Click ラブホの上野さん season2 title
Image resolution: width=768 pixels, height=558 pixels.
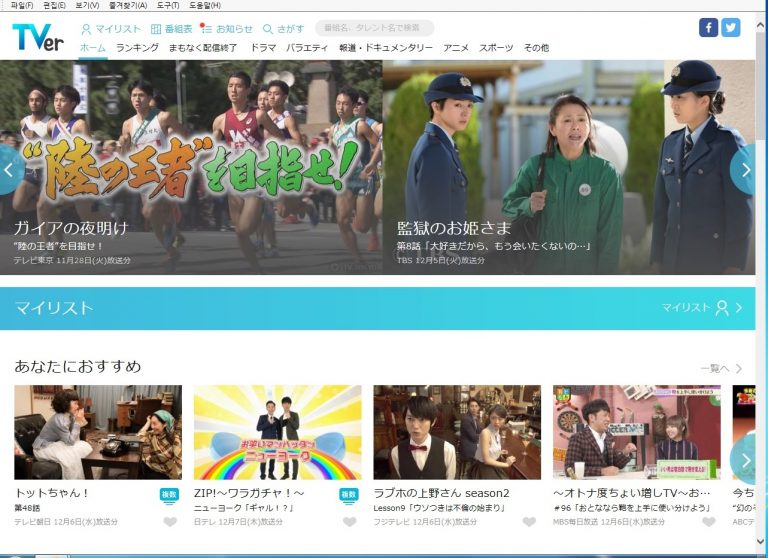(x=441, y=493)
